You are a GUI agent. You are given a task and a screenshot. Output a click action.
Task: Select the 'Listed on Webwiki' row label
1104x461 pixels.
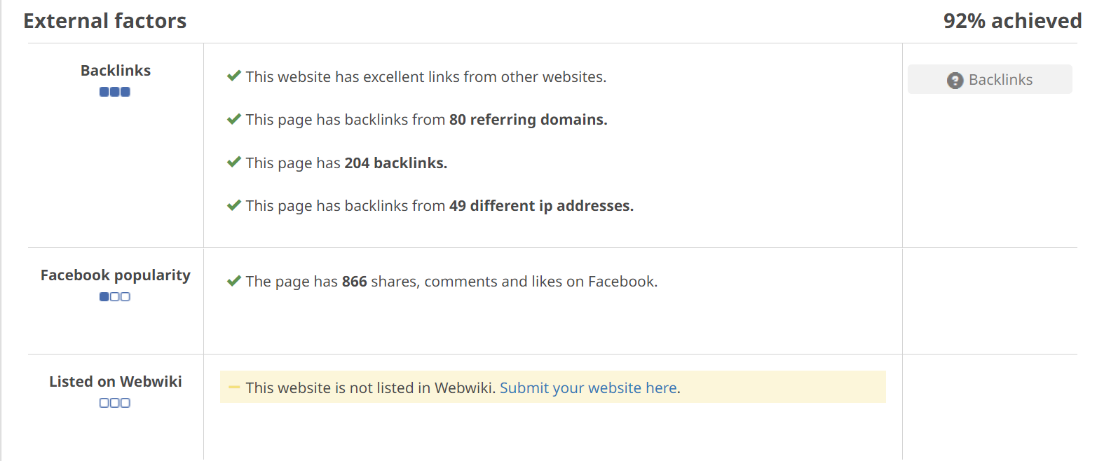click(115, 381)
